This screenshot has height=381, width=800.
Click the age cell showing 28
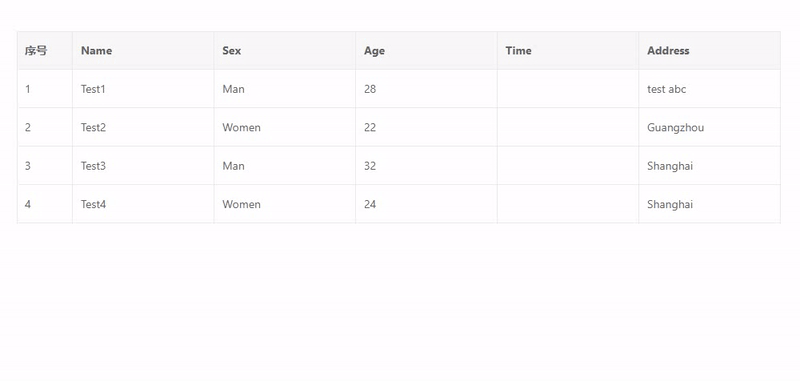click(427, 89)
